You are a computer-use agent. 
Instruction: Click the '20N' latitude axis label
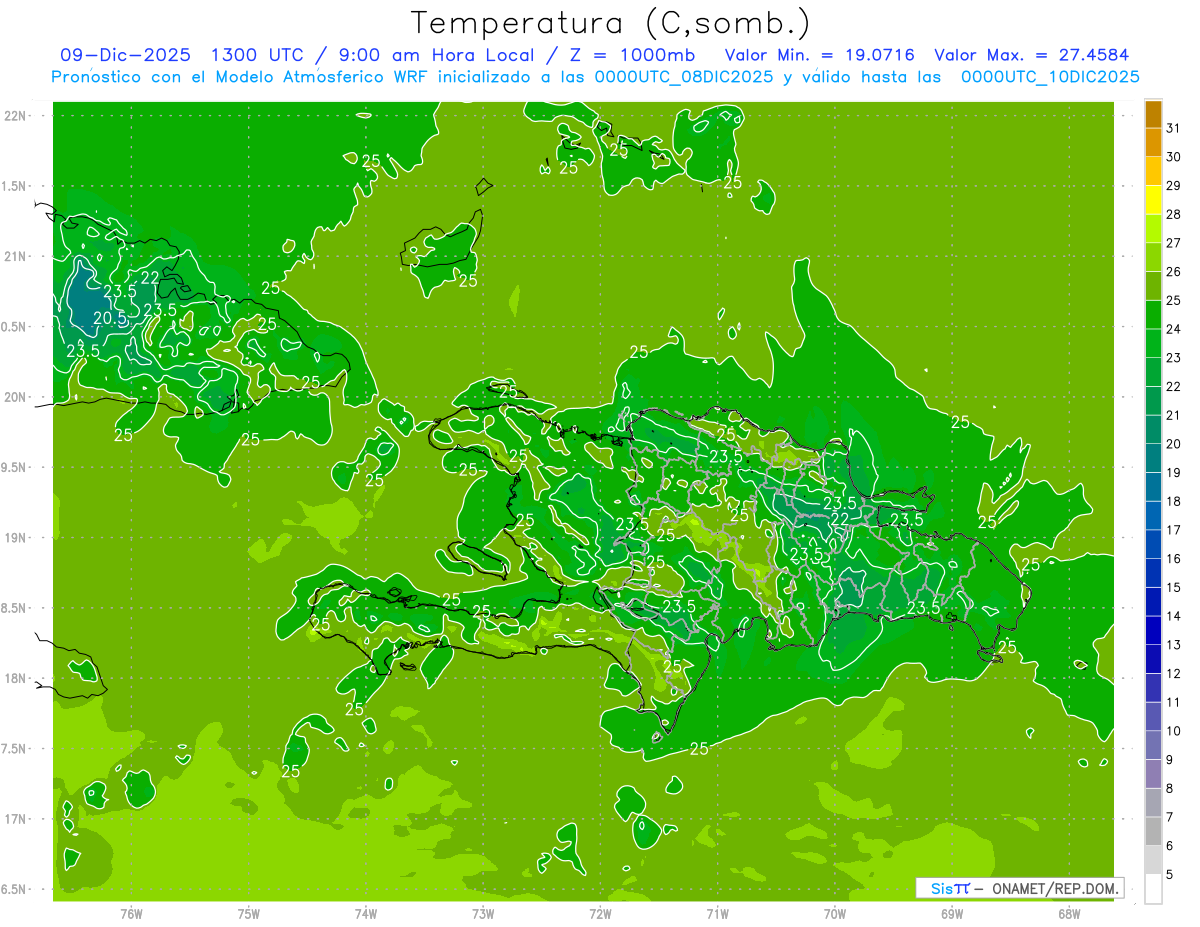point(17,397)
